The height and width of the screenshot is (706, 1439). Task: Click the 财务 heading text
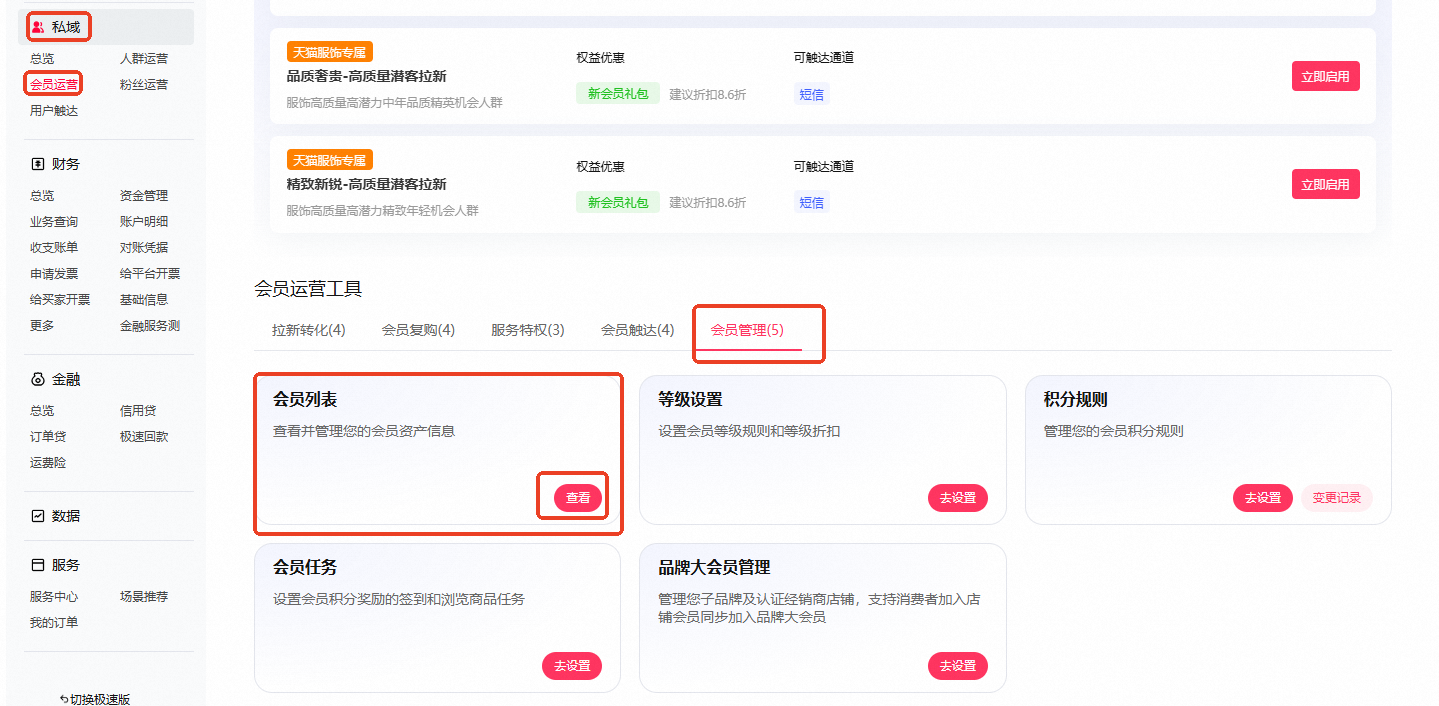pos(66,164)
